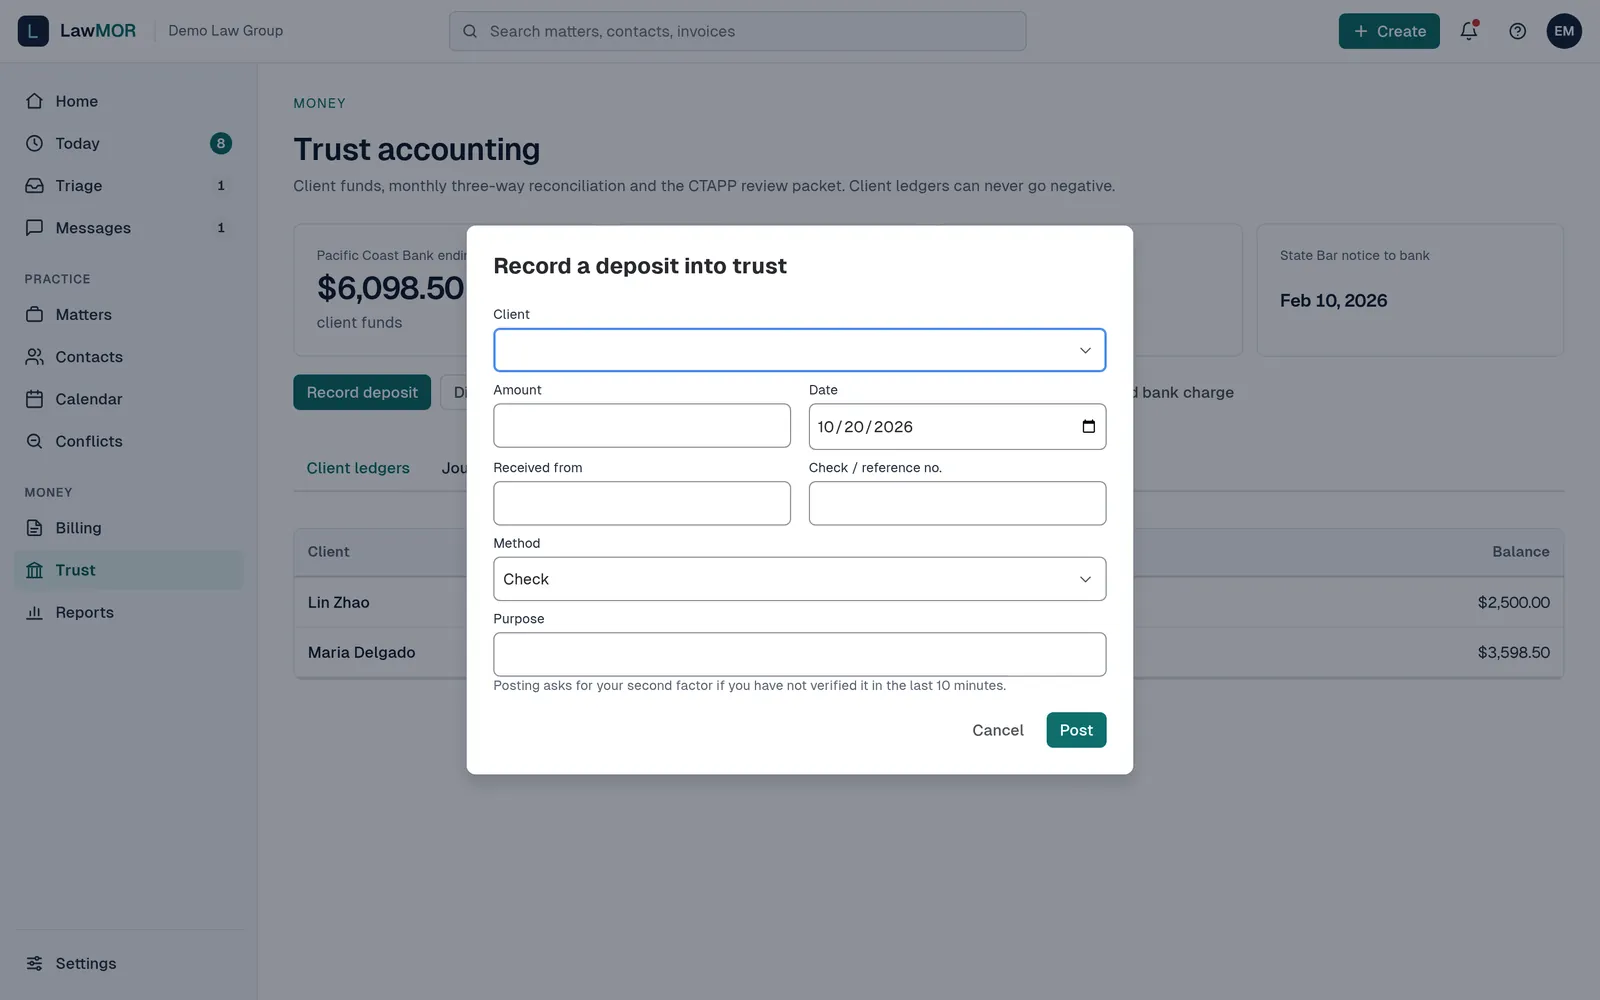Open the help question-mark icon
1600x1000 pixels.
point(1517,31)
